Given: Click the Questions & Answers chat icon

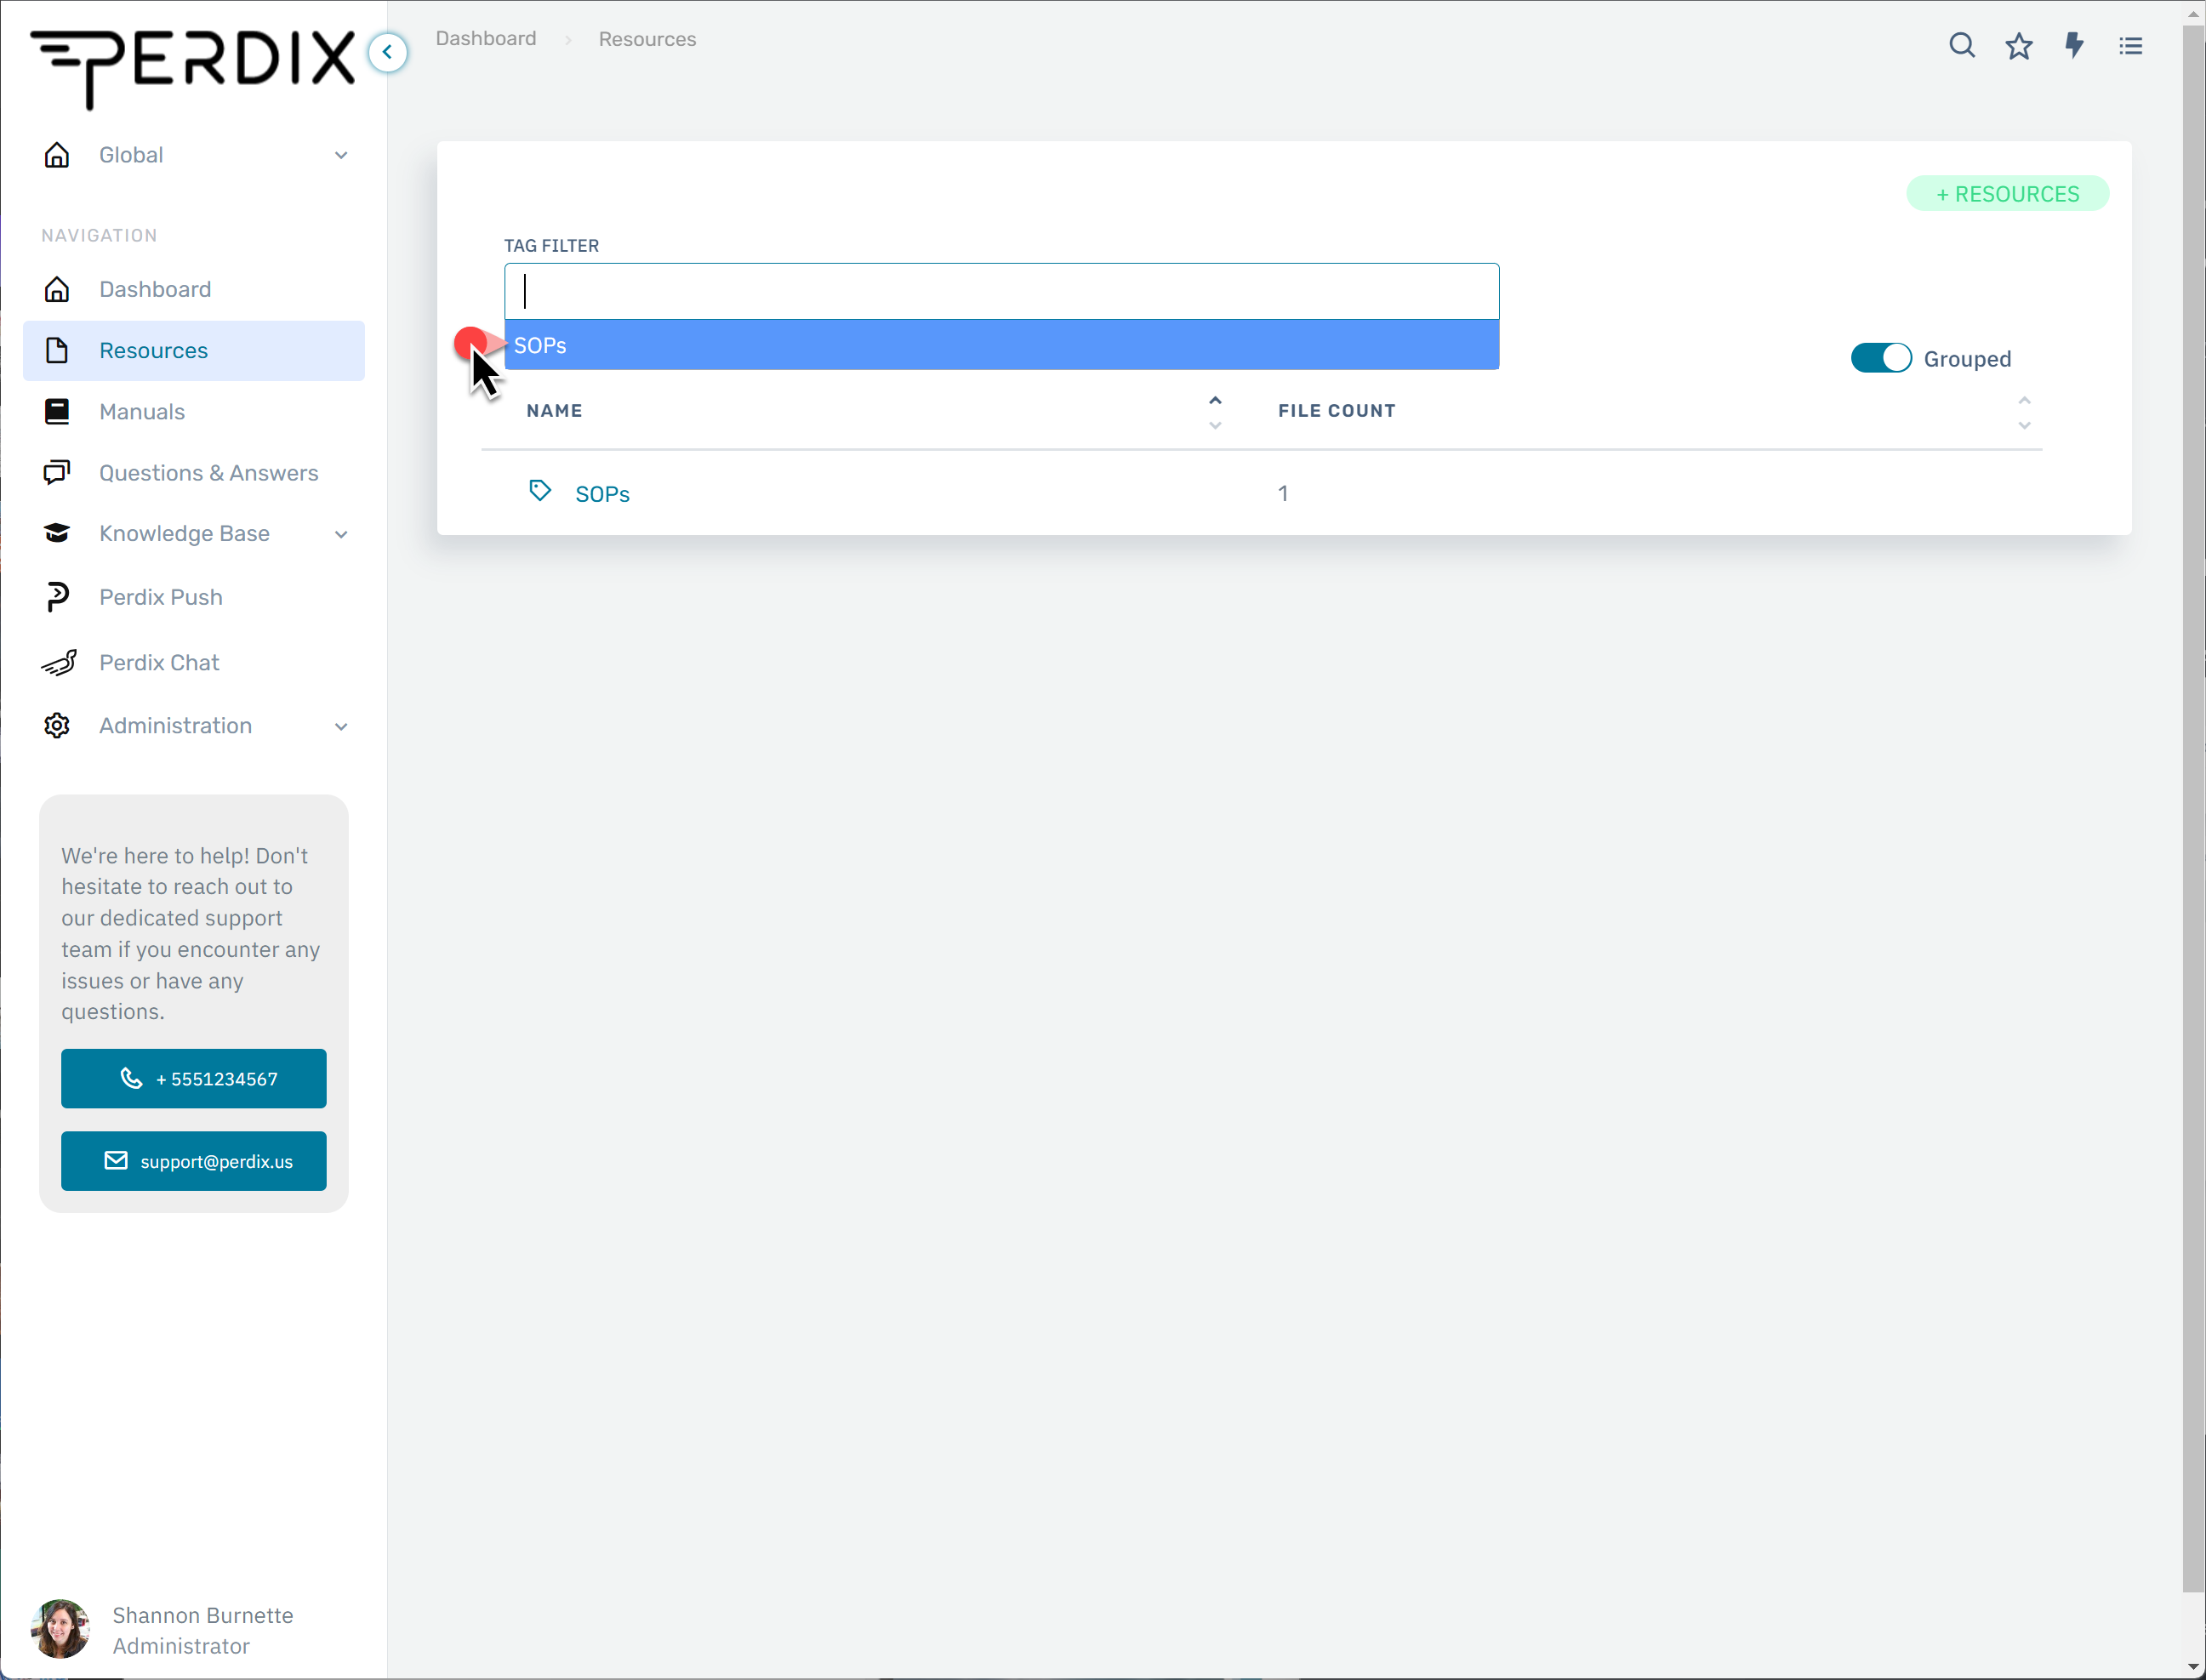Looking at the screenshot, I should pos(57,472).
